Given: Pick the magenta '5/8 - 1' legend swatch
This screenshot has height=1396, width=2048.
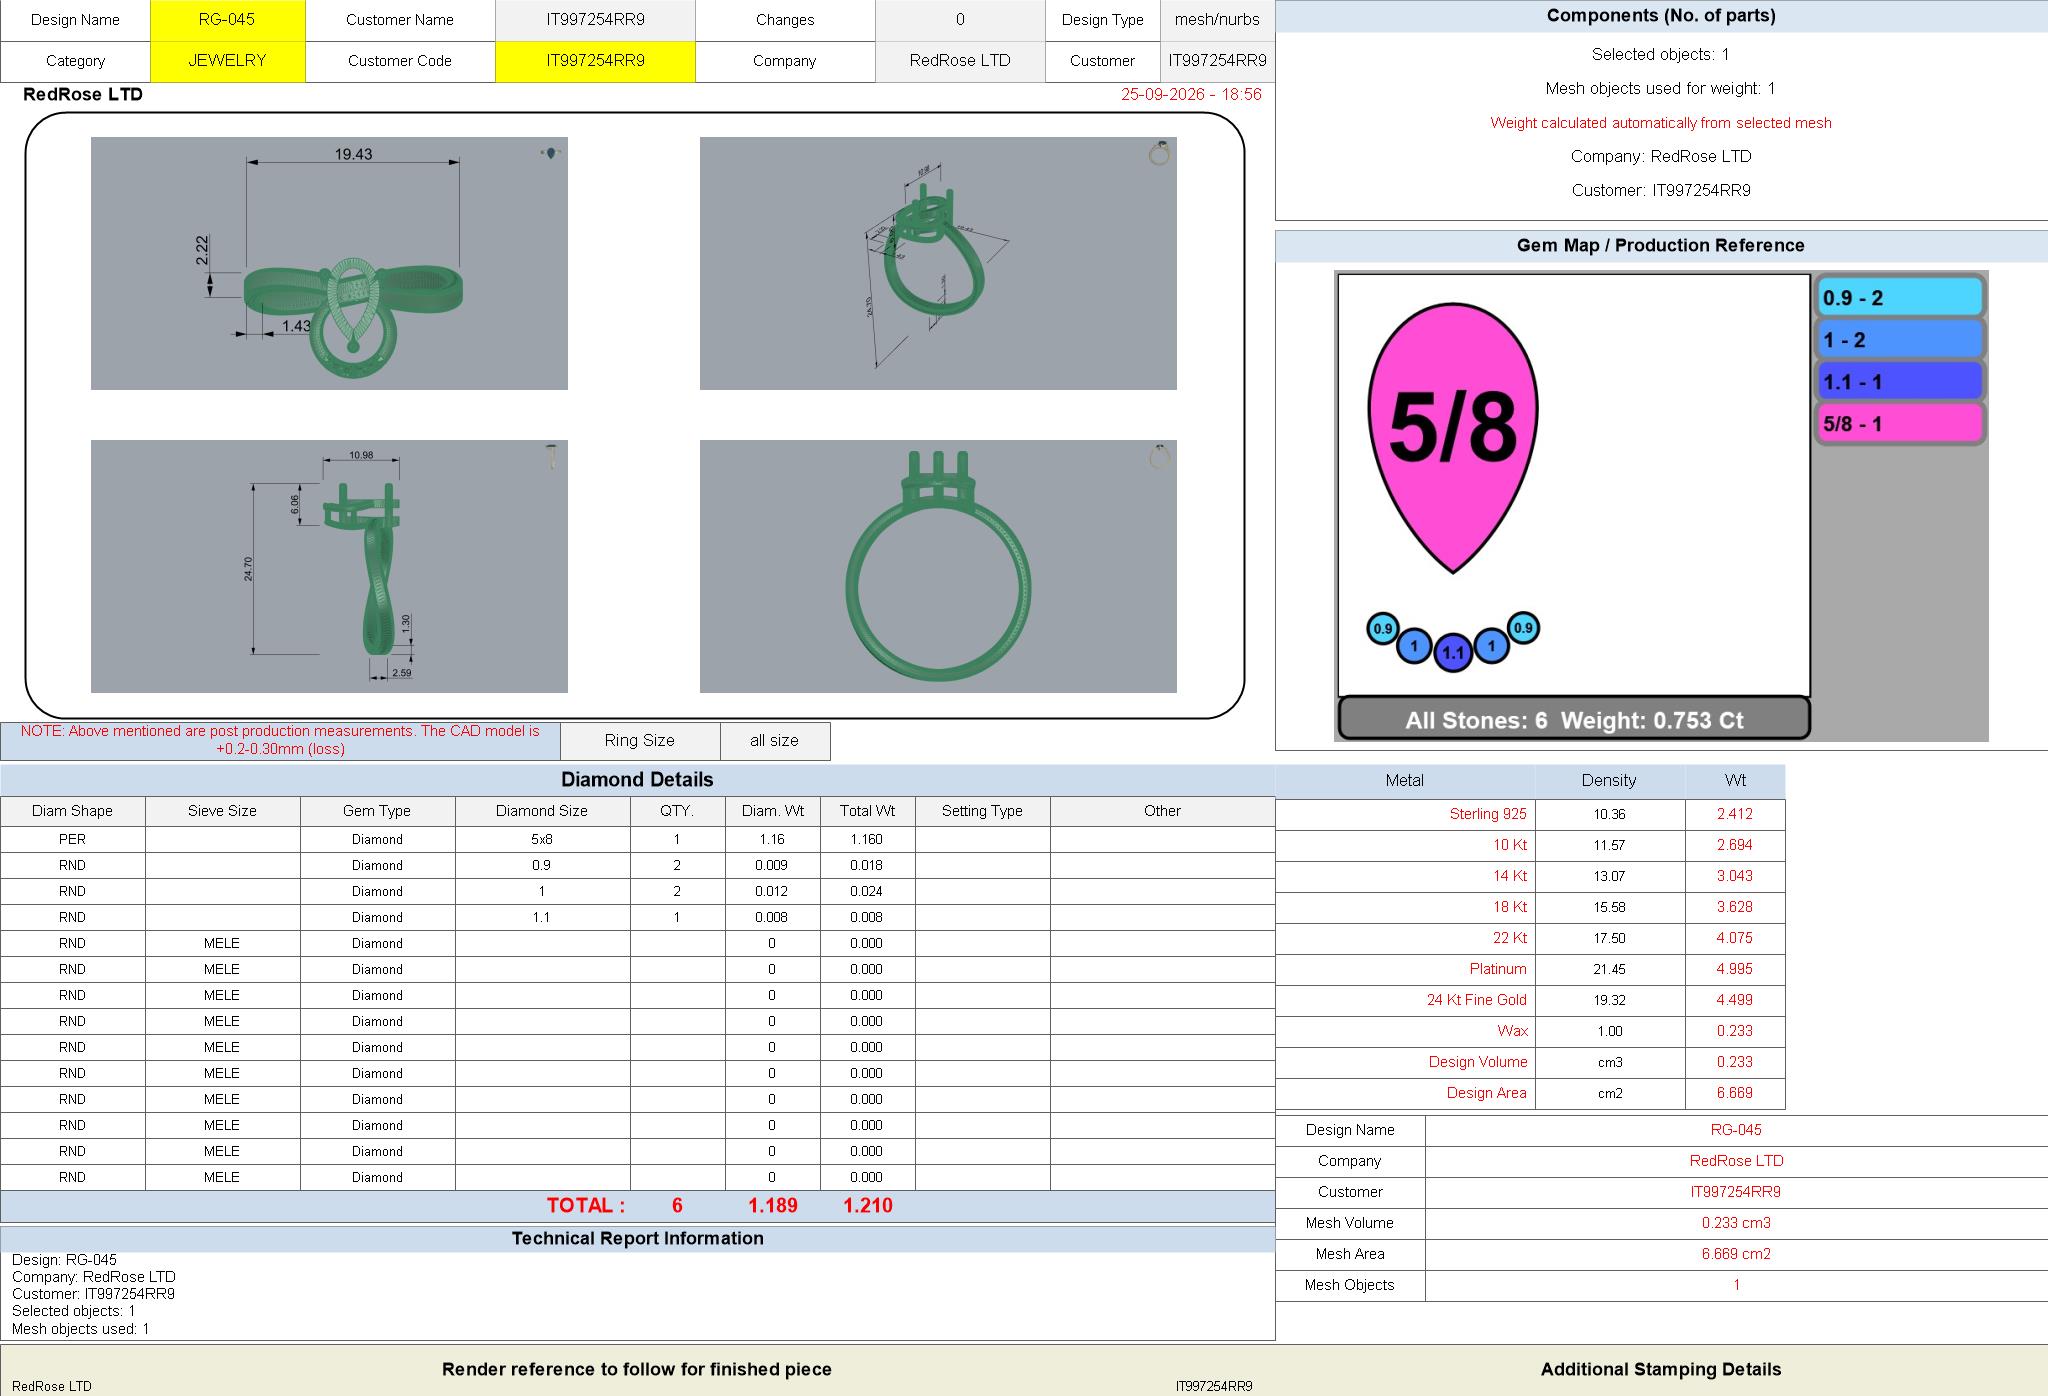Looking at the screenshot, I should click(1900, 424).
